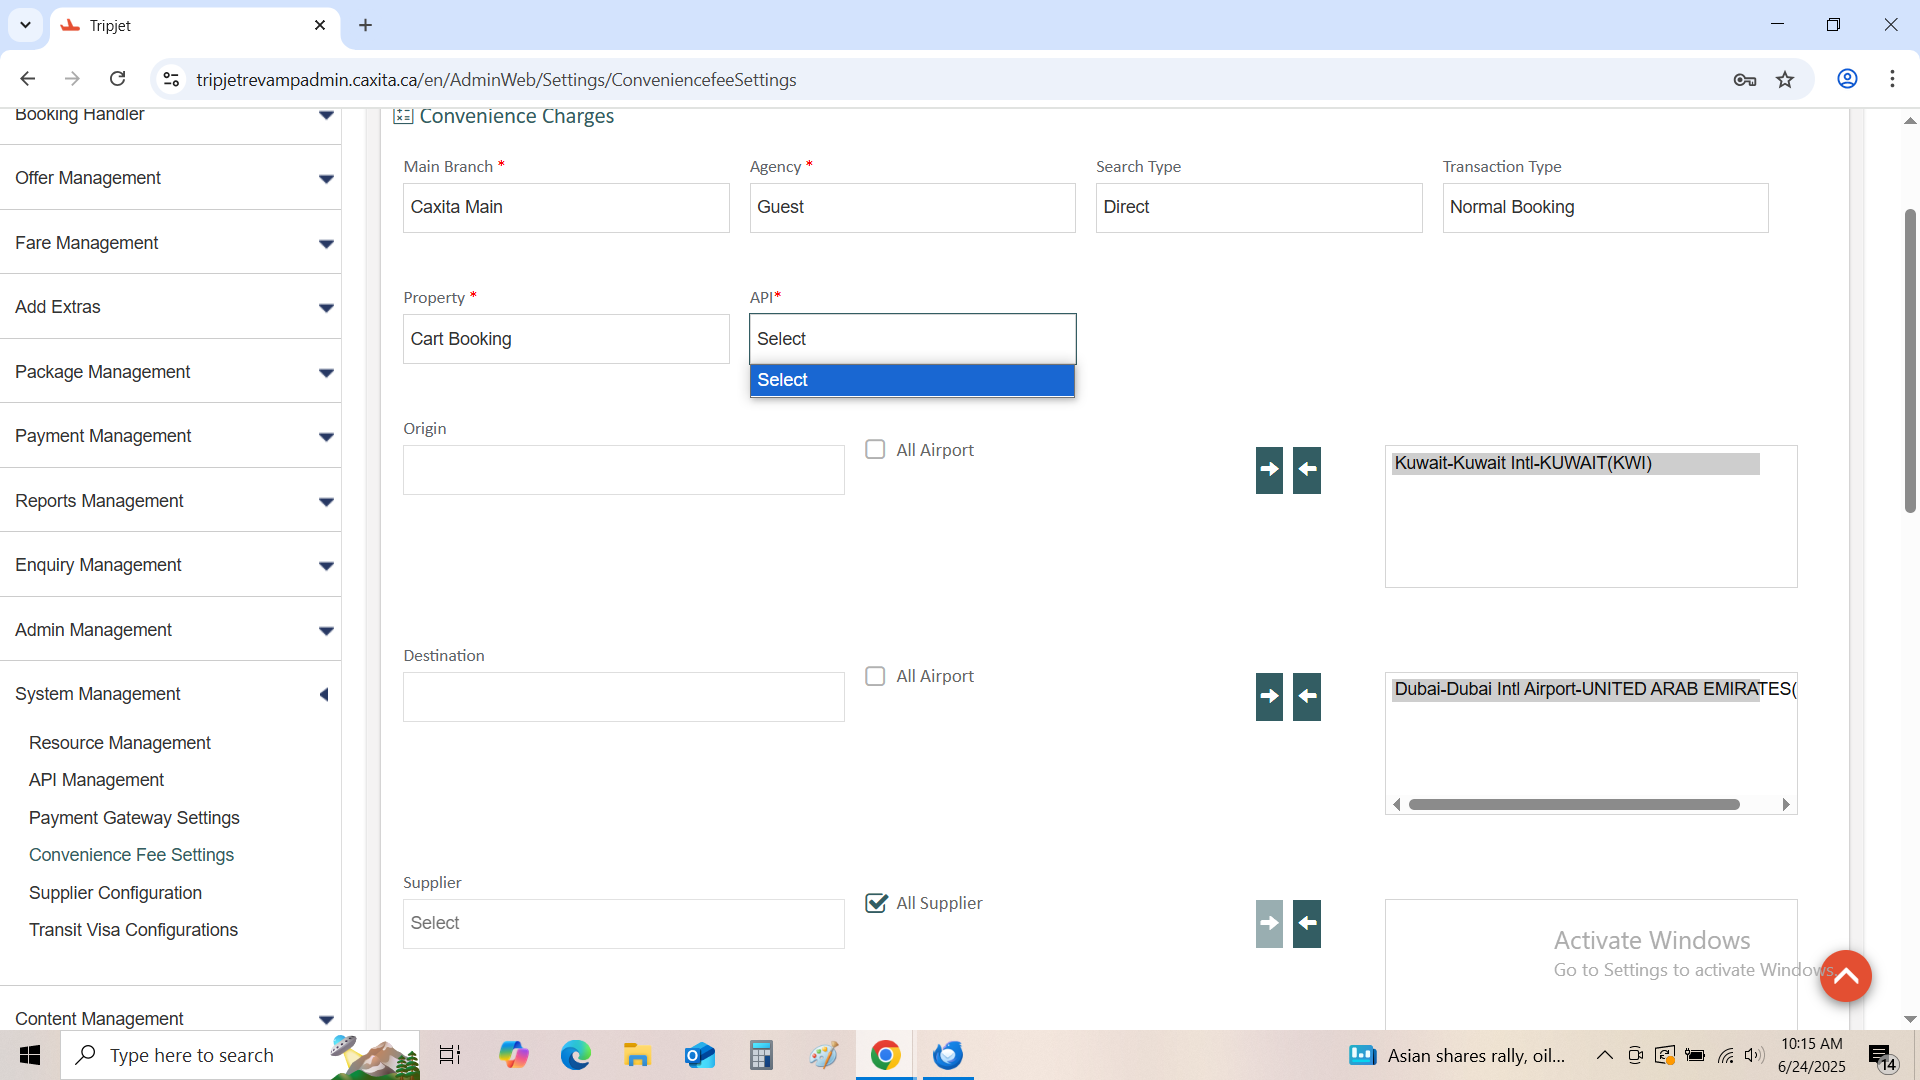Image resolution: width=1920 pixels, height=1080 pixels.
Task: Open Supplier Configuration in sidebar
Action: (x=115, y=893)
